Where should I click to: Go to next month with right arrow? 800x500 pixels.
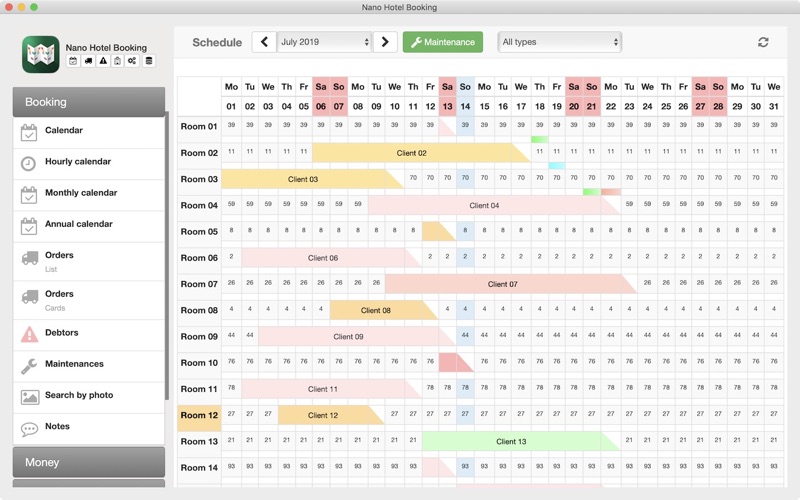point(385,42)
